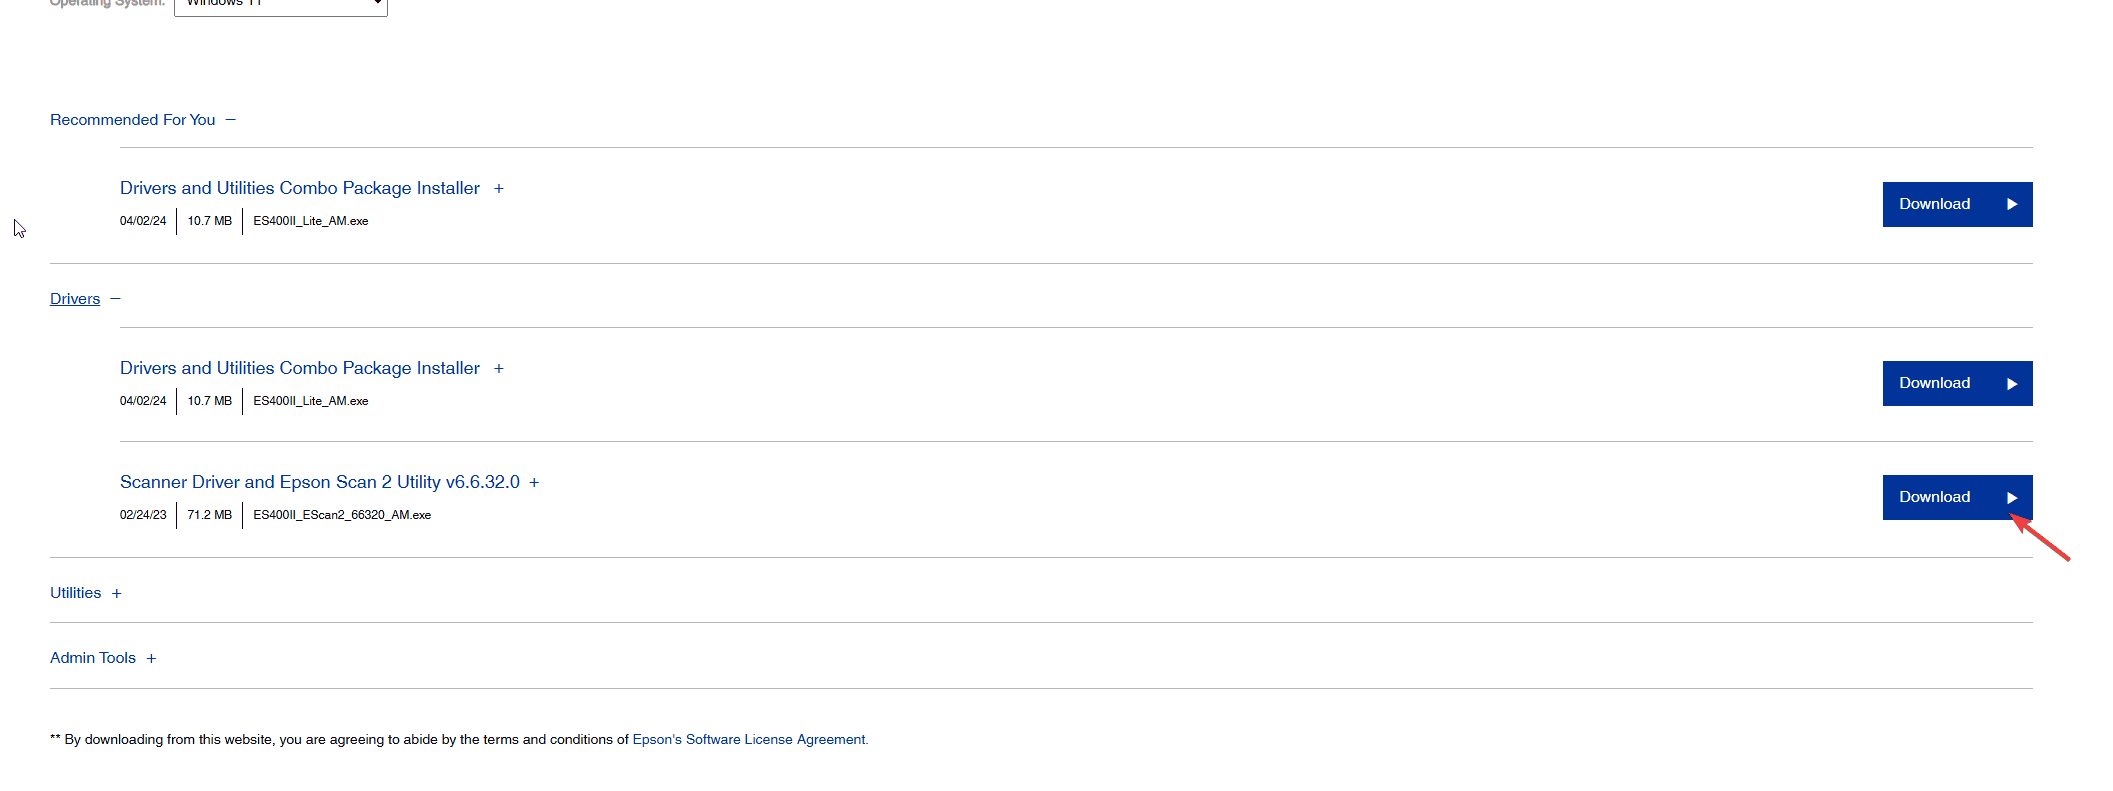The width and height of the screenshot is (2113, 791).
Task: Expand the Recommended Combo Package Installer plus icon
Action: [x=499, y=189]
